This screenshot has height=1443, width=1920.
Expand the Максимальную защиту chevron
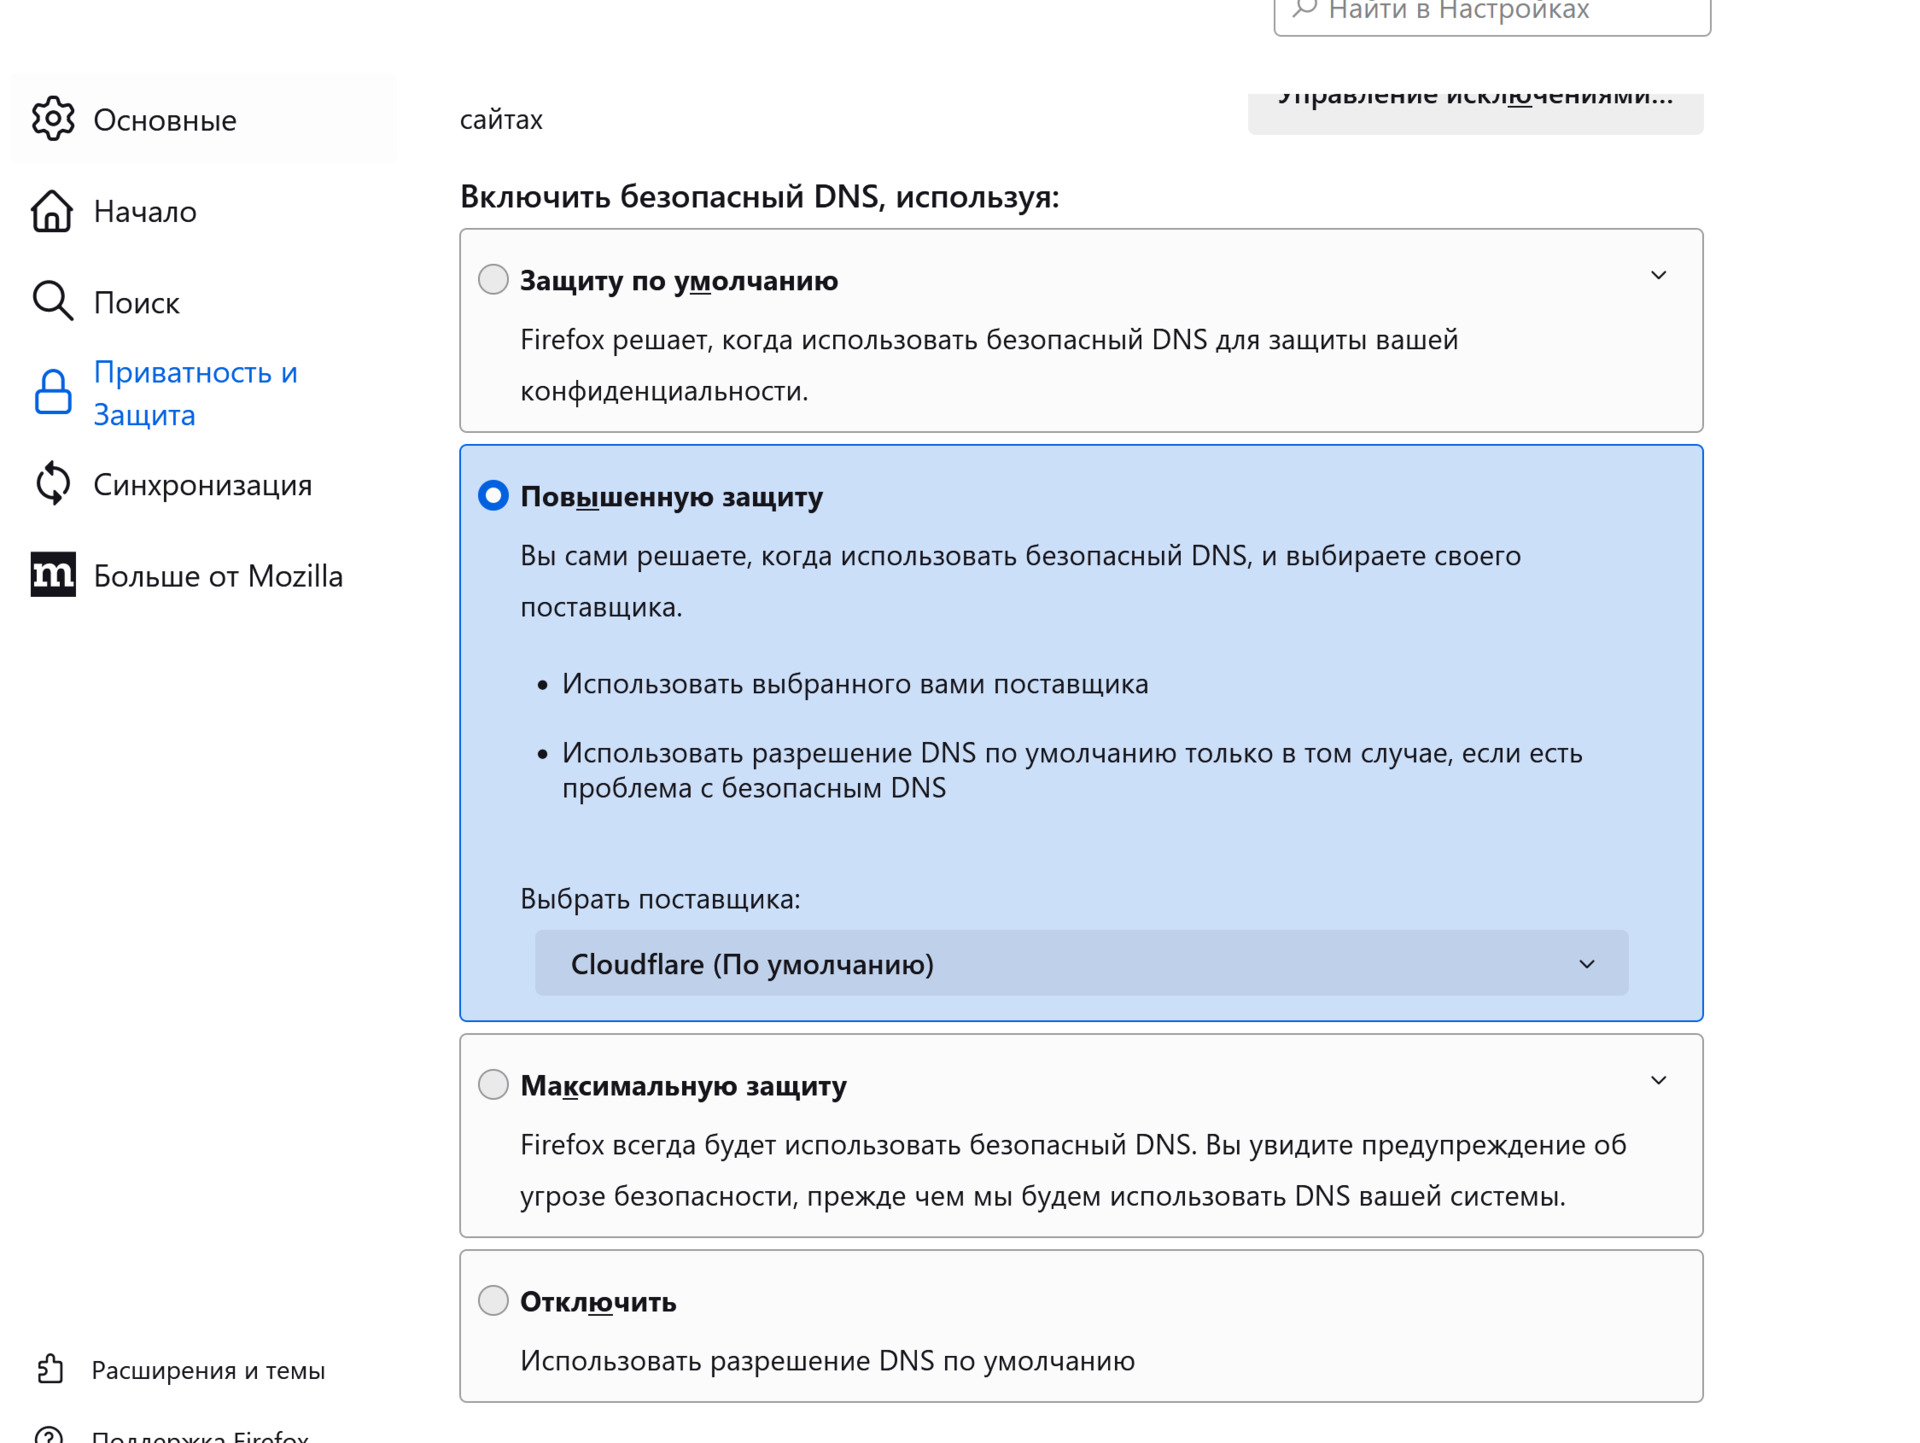pyautogui.click(x=1658, y=1081)
